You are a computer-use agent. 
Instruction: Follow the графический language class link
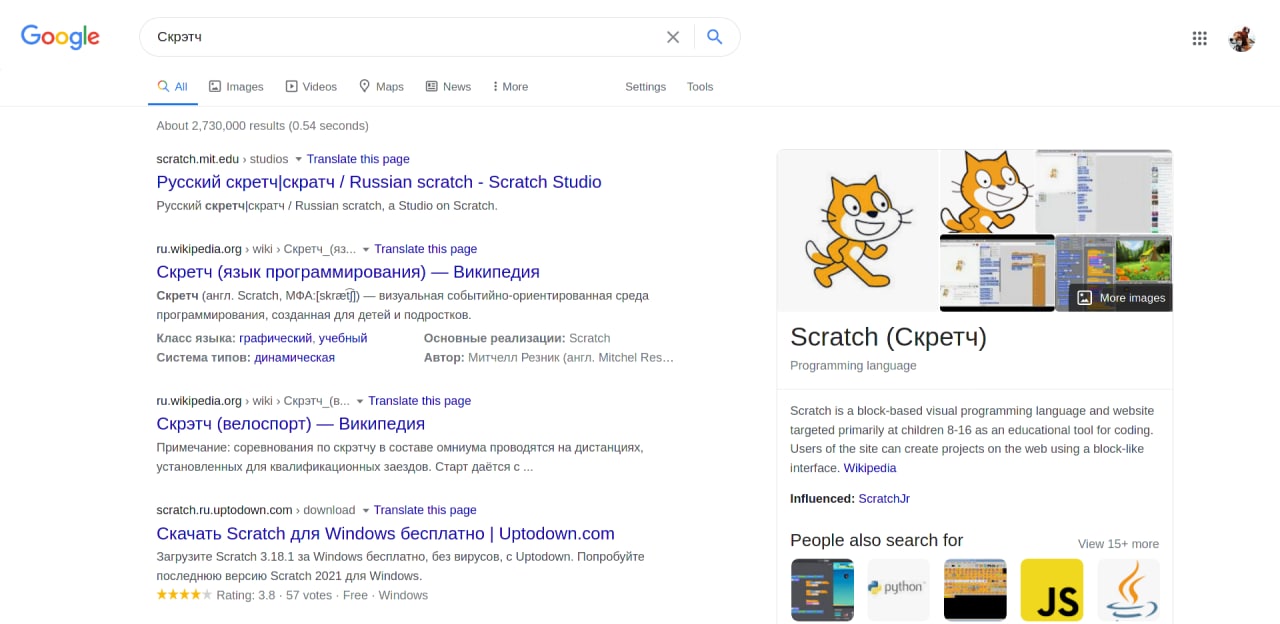(x=276, y=338)
